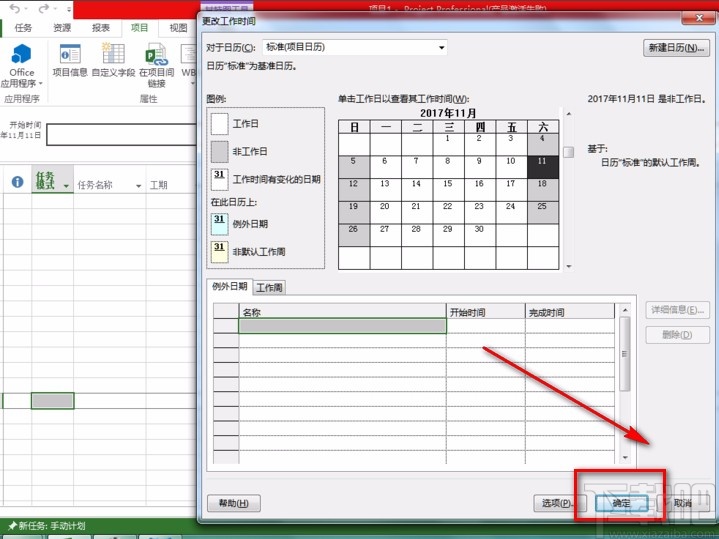This screenshot has height=539, width=719.
Task: Click the 非默认工作周 legend swatch
Action: [219, 251]
